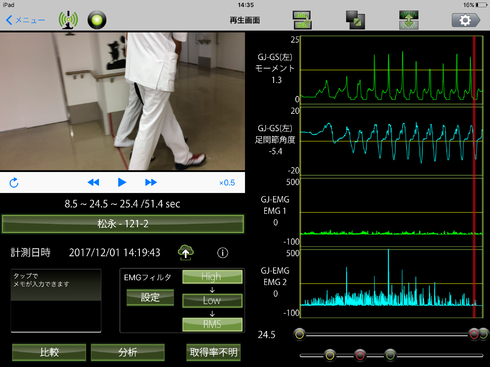Viewport: 490px width, 367px height.
Task: Tap the red playback cursor line
Action: 474,177
